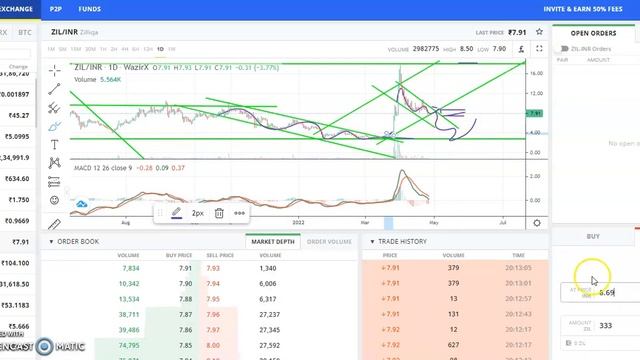Click trade with volume 627
The image size is (640, 360).
(x=453, y=345)
